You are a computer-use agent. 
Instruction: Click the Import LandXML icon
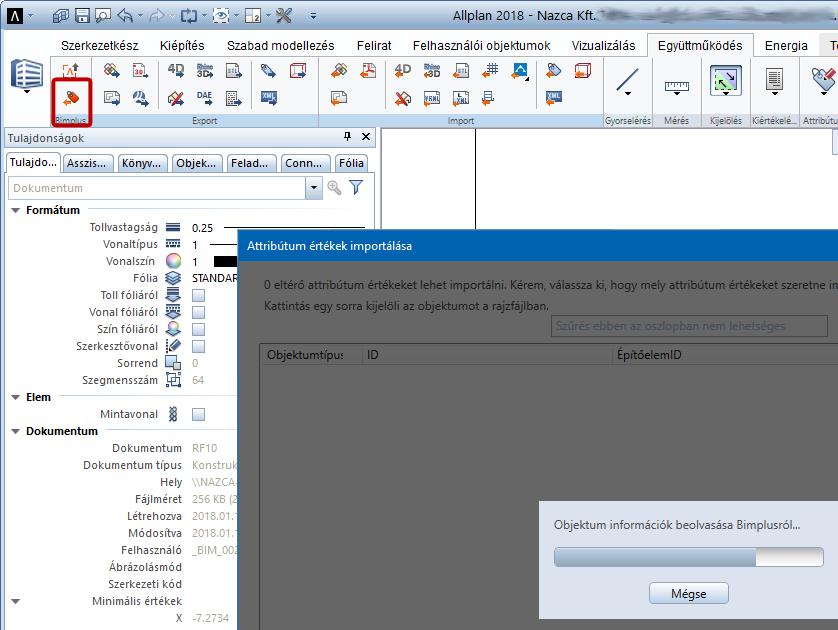point(461,98)
